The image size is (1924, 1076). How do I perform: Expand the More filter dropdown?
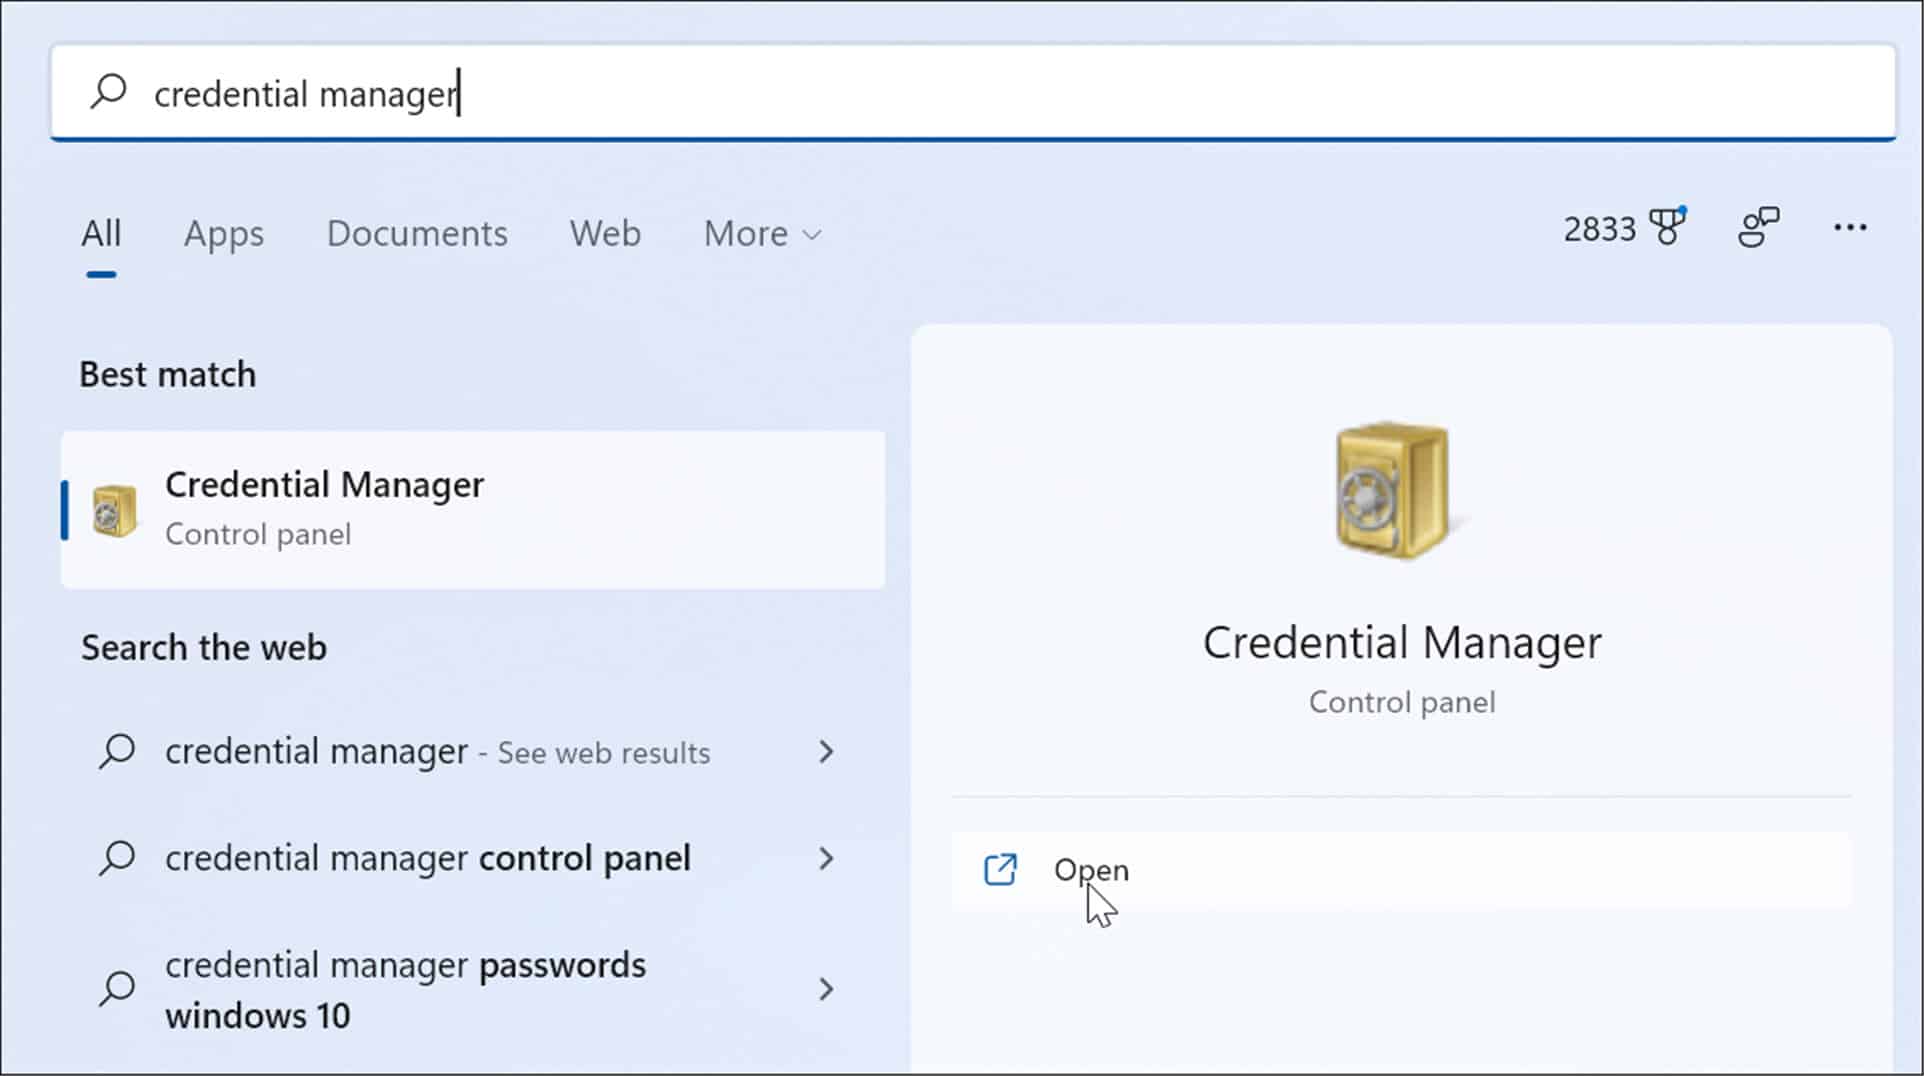coord(761,234)
